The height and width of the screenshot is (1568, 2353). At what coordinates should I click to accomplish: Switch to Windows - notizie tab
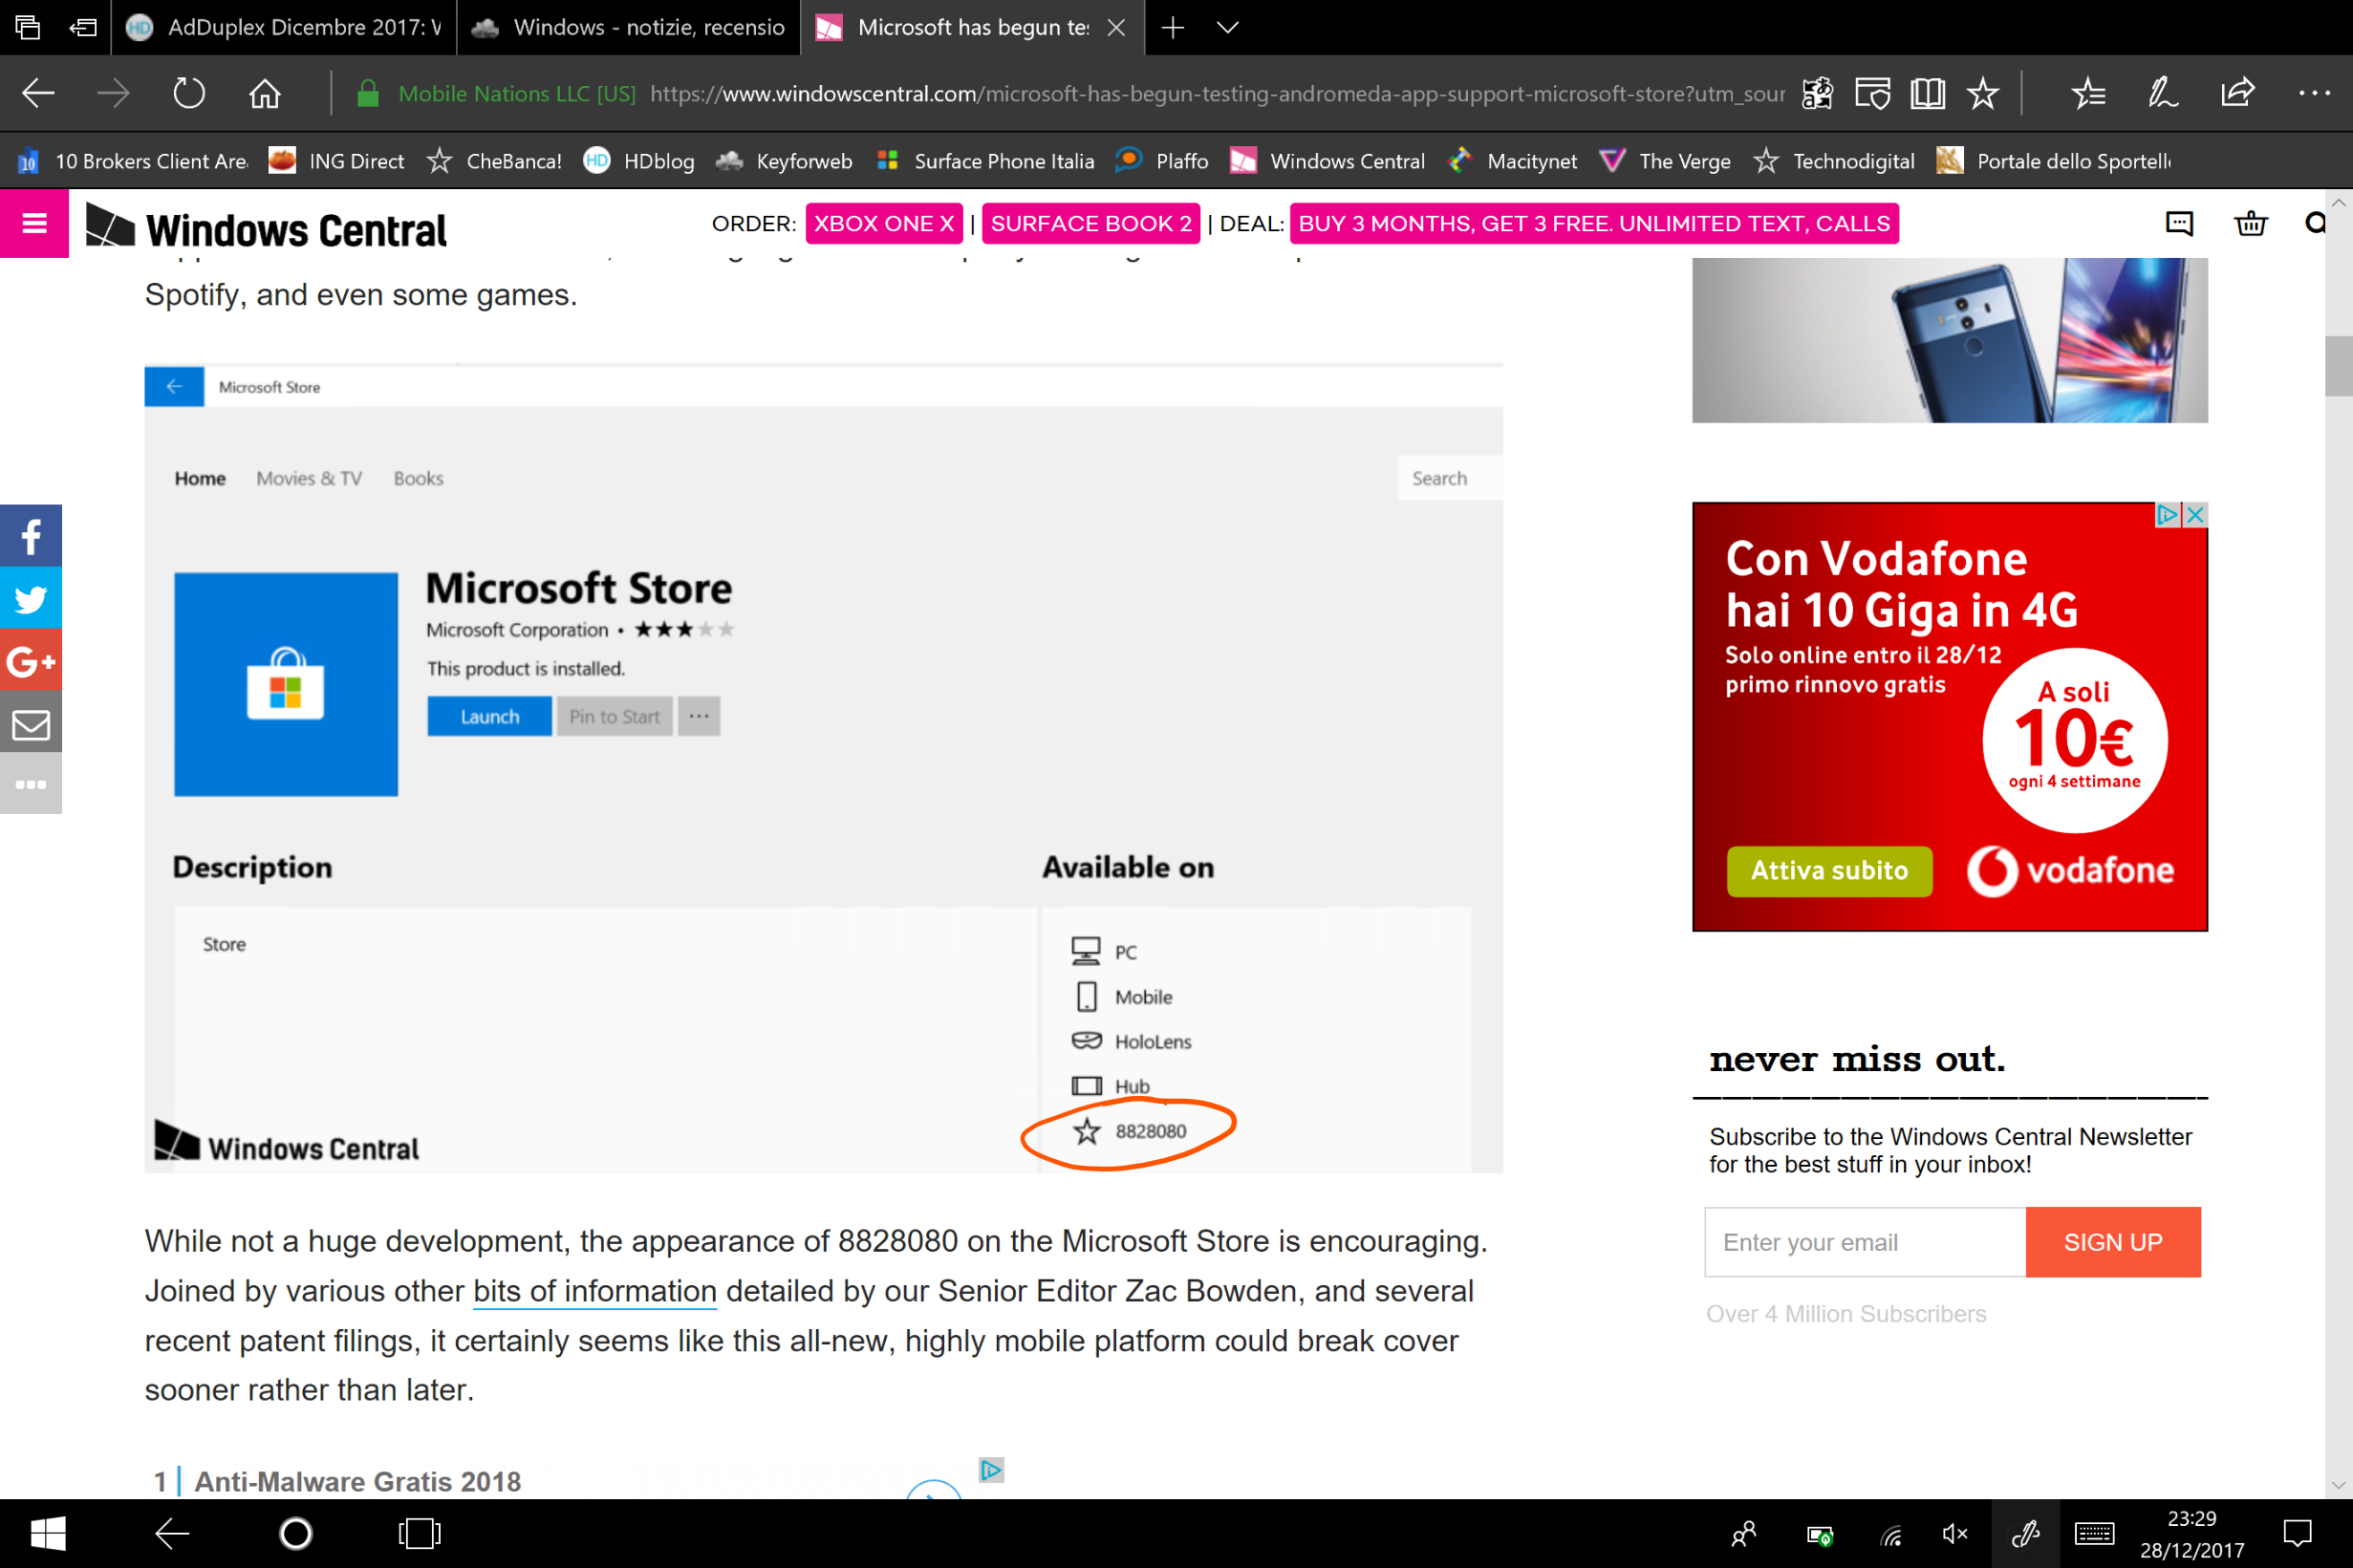628,27
